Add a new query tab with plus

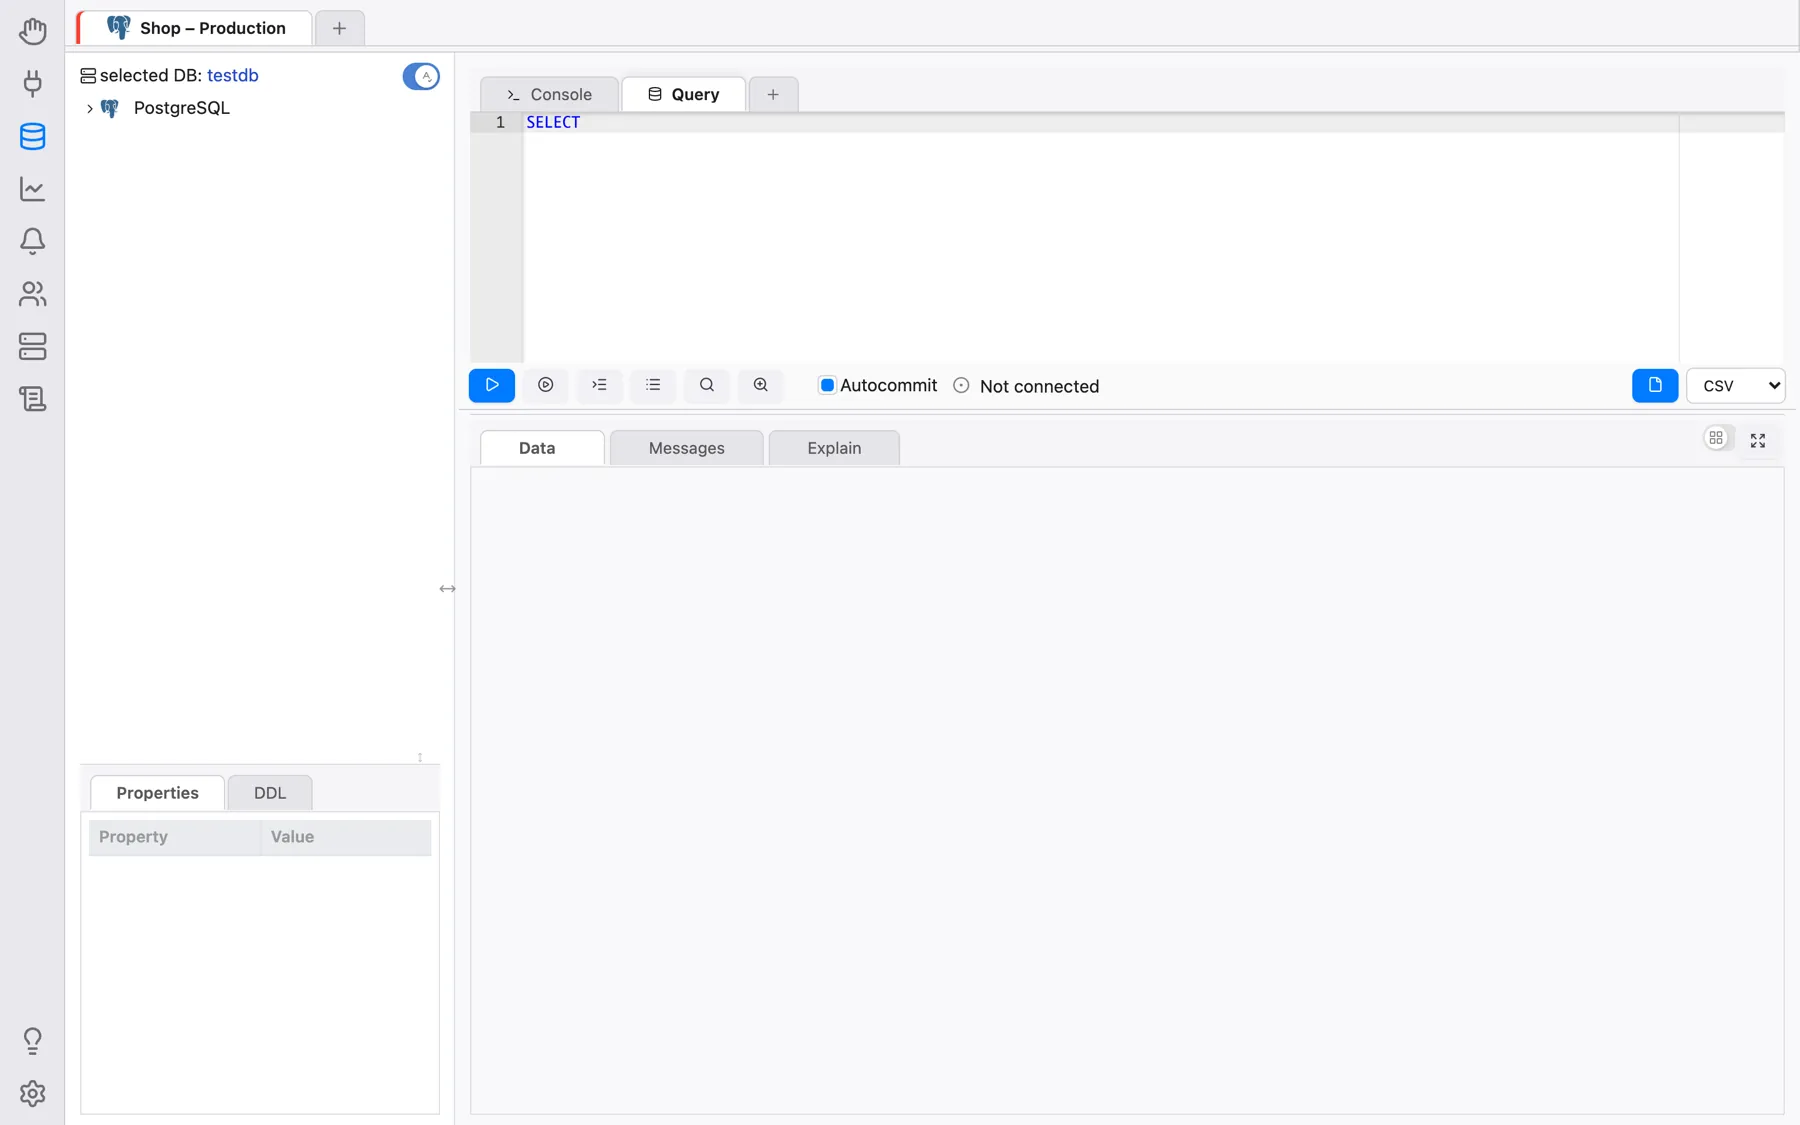[x=773, y=94]
